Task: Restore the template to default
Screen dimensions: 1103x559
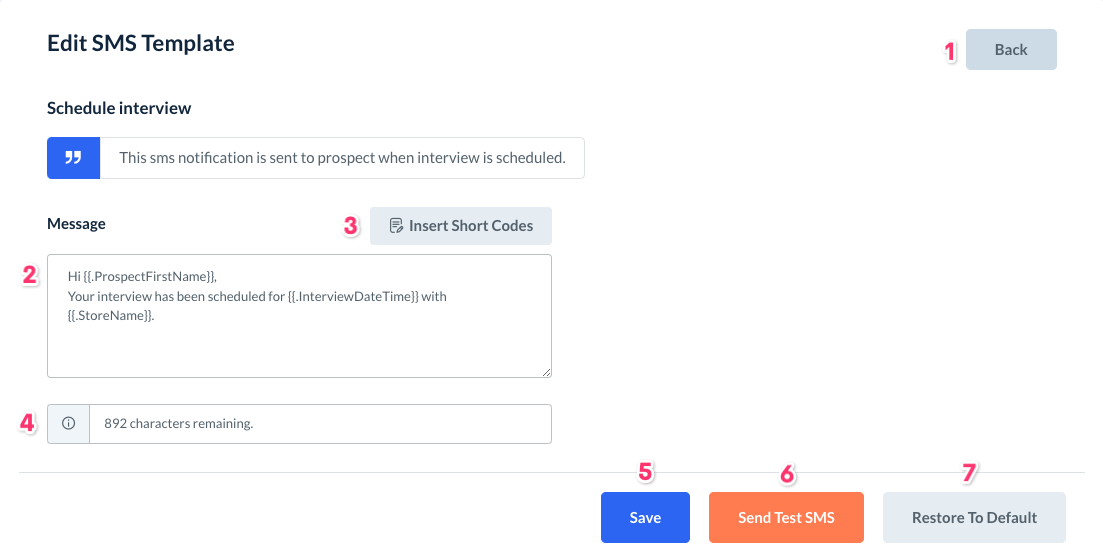Action: click(x=974, y=517)
